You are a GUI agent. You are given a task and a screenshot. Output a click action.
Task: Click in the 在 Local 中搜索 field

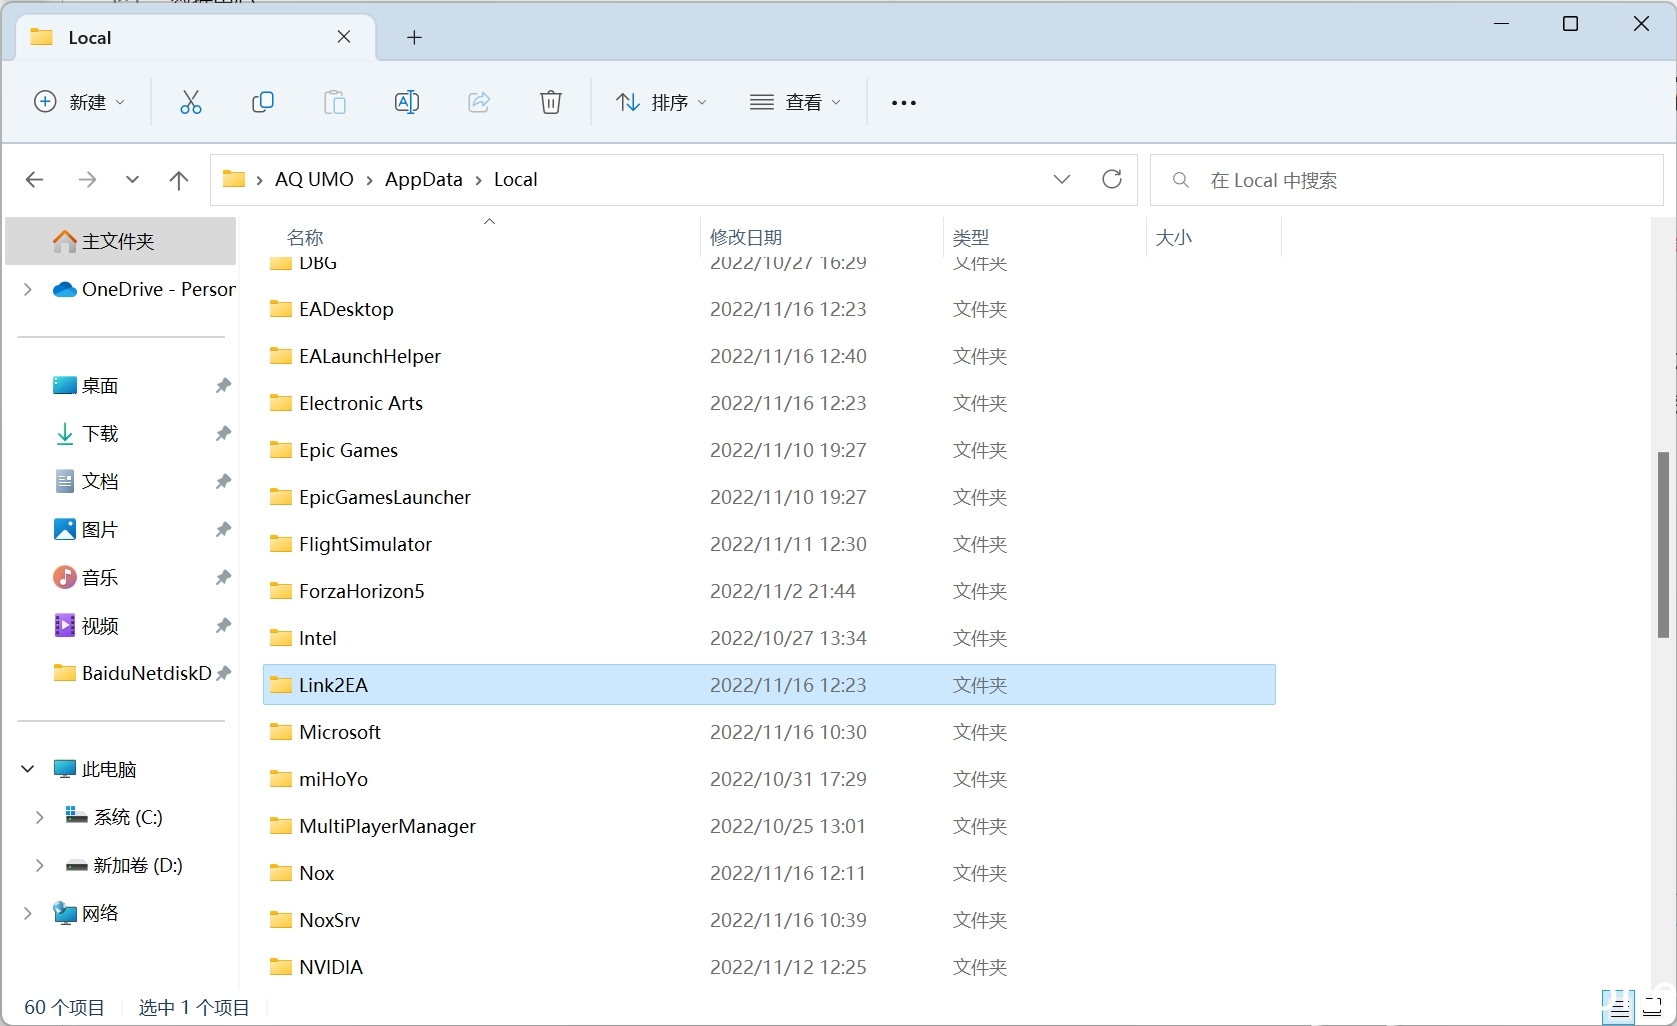[1406, 180]
